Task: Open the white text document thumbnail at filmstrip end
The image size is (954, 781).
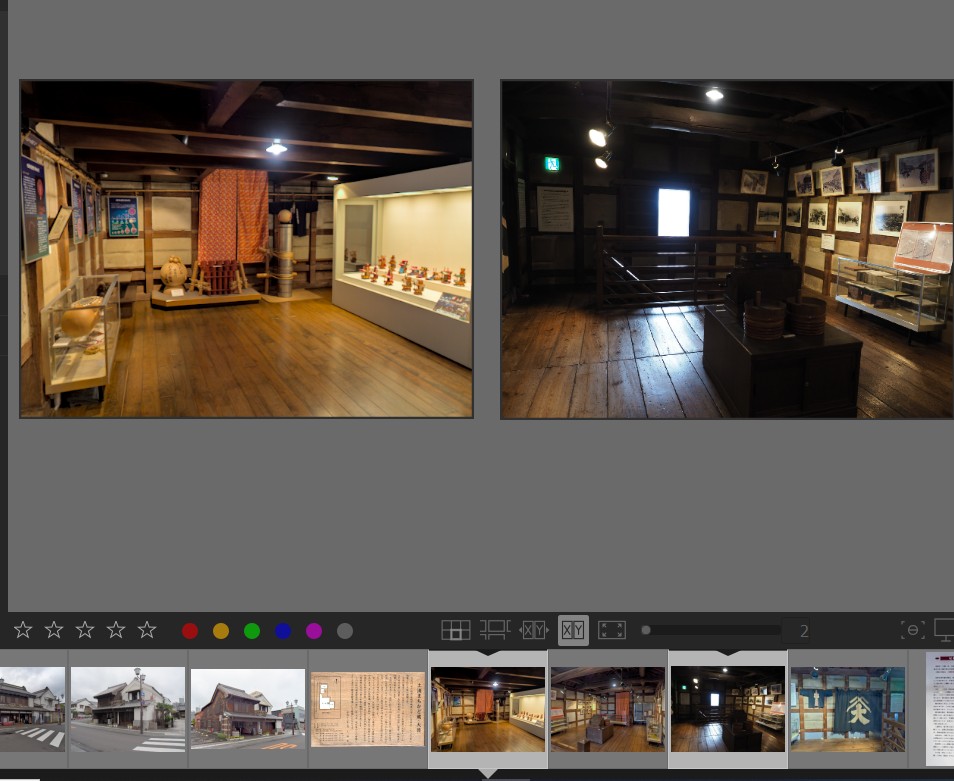Action: [940, 709]
